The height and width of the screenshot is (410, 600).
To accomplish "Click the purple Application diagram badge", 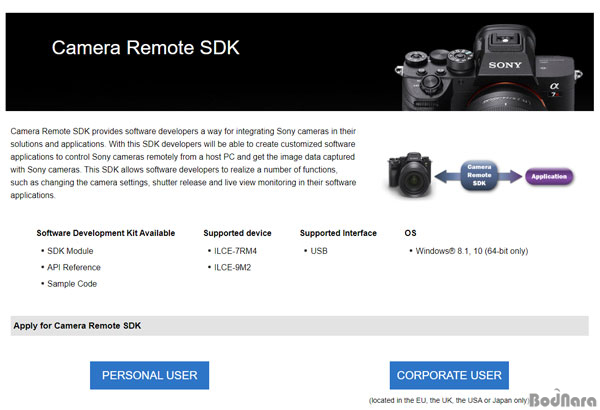I will tap(549, 176).
